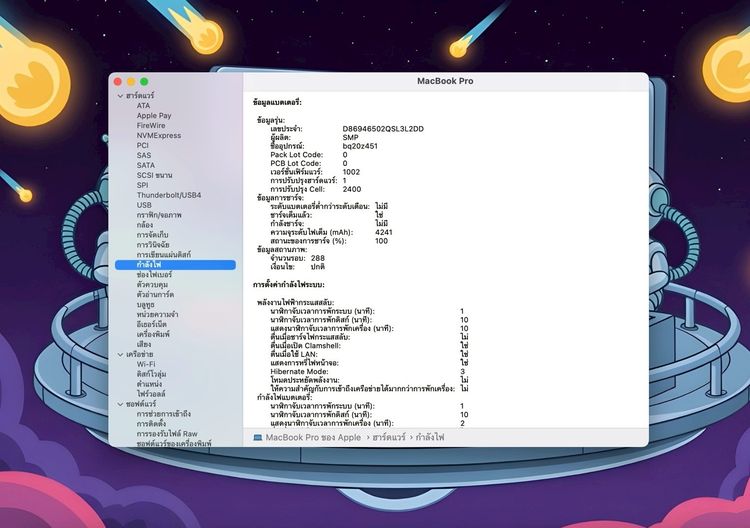This screenshot has width=750, height=528.
Task: Open การติดตั้ง (Installations) in the sidebar
Action: pyautogui.click(x=152, y=424)
